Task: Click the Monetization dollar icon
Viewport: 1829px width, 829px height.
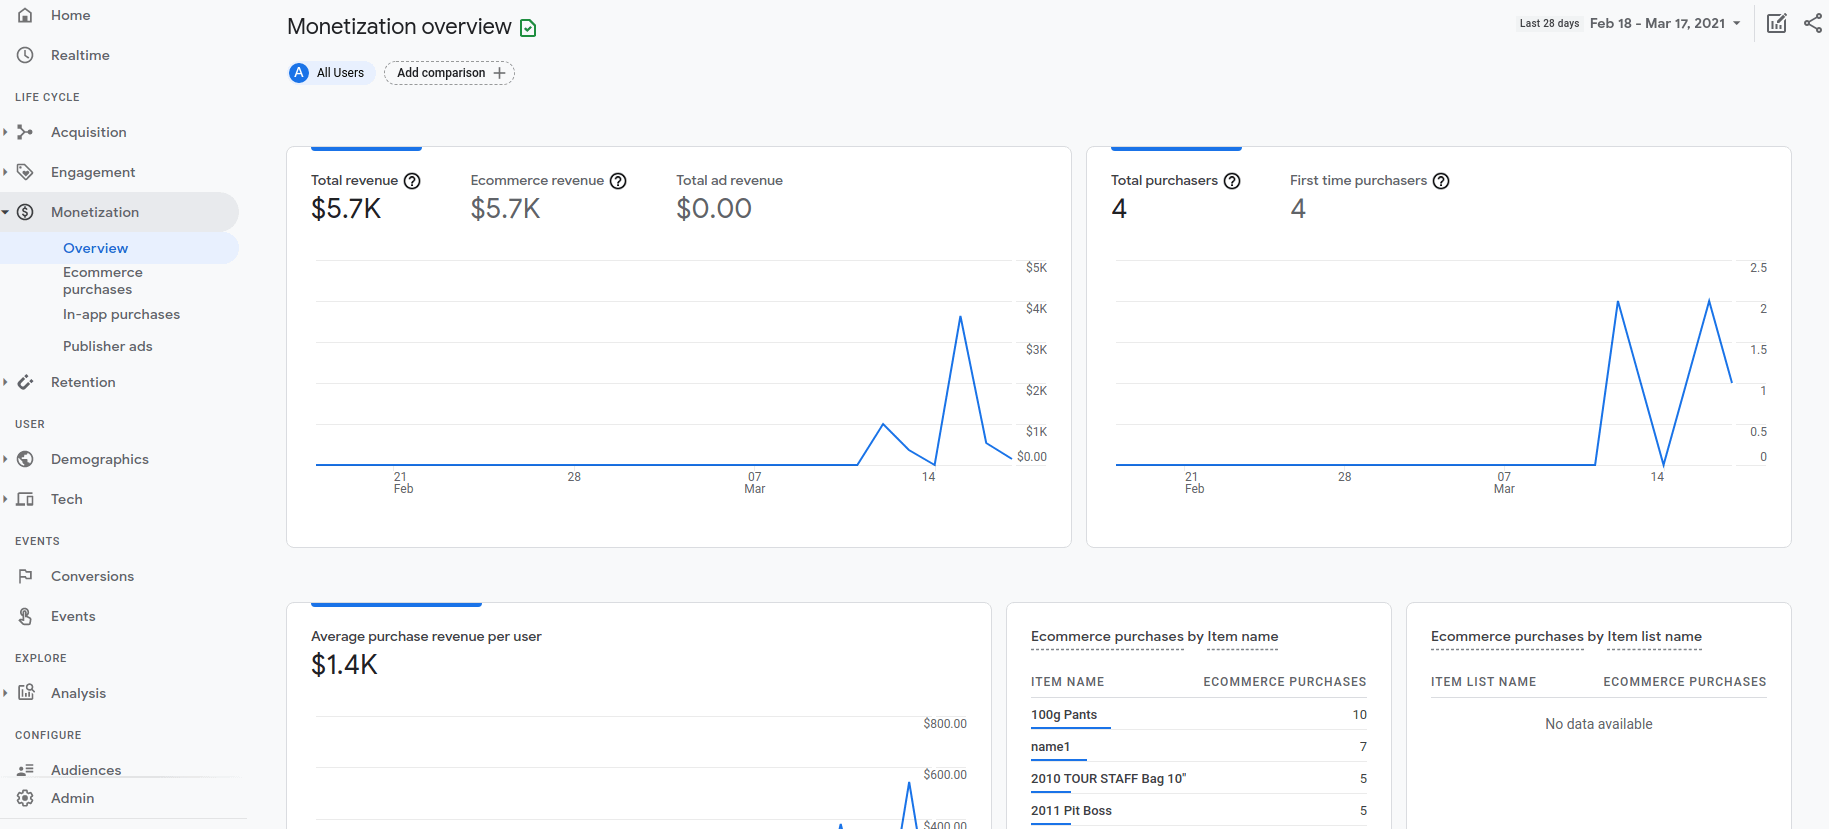Action: (x=25, y=212)
